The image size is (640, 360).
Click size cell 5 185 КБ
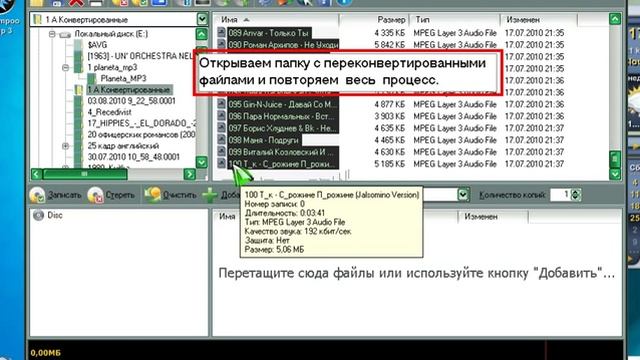(x=389, y=164)
